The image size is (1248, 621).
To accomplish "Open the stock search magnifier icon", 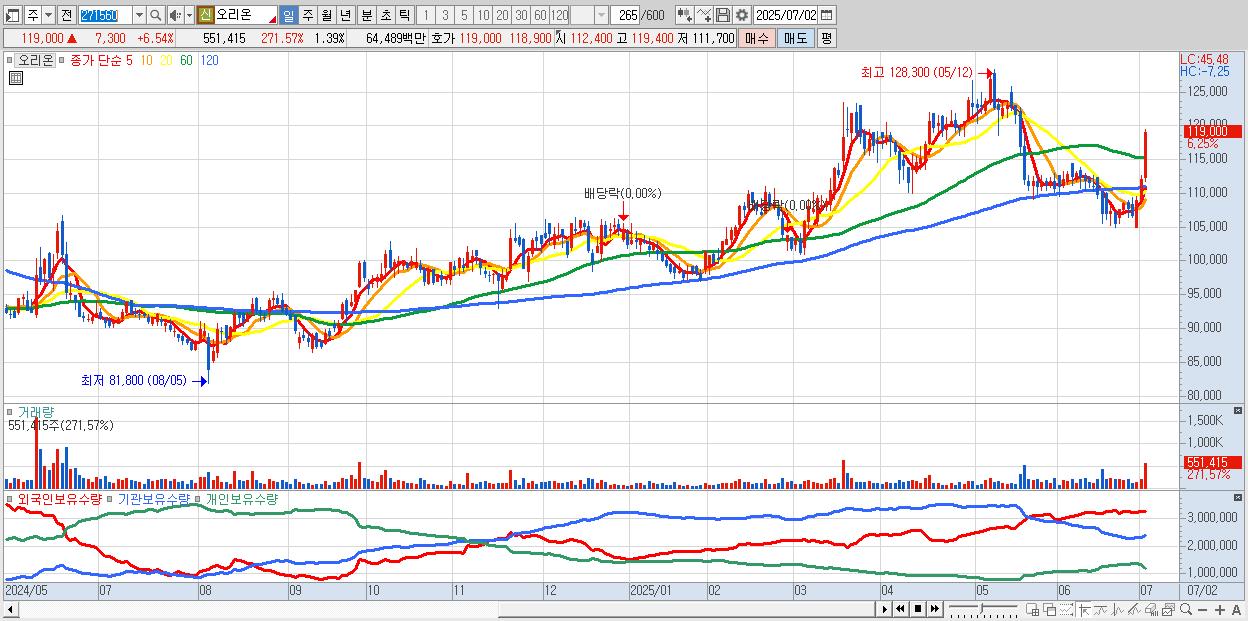I will [155, 15].
